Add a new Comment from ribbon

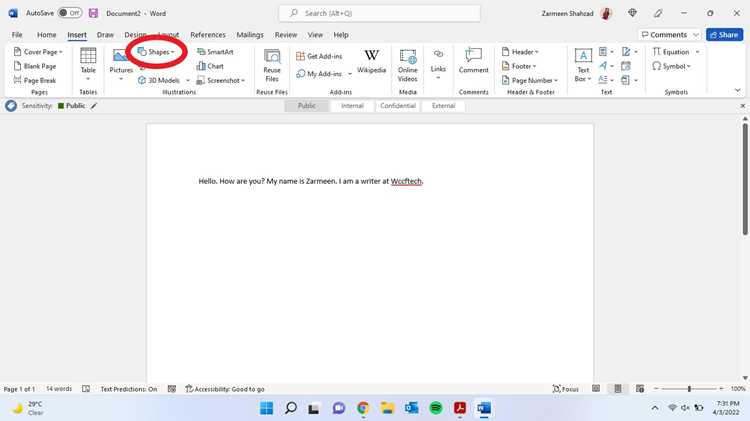tap(473, 61)
